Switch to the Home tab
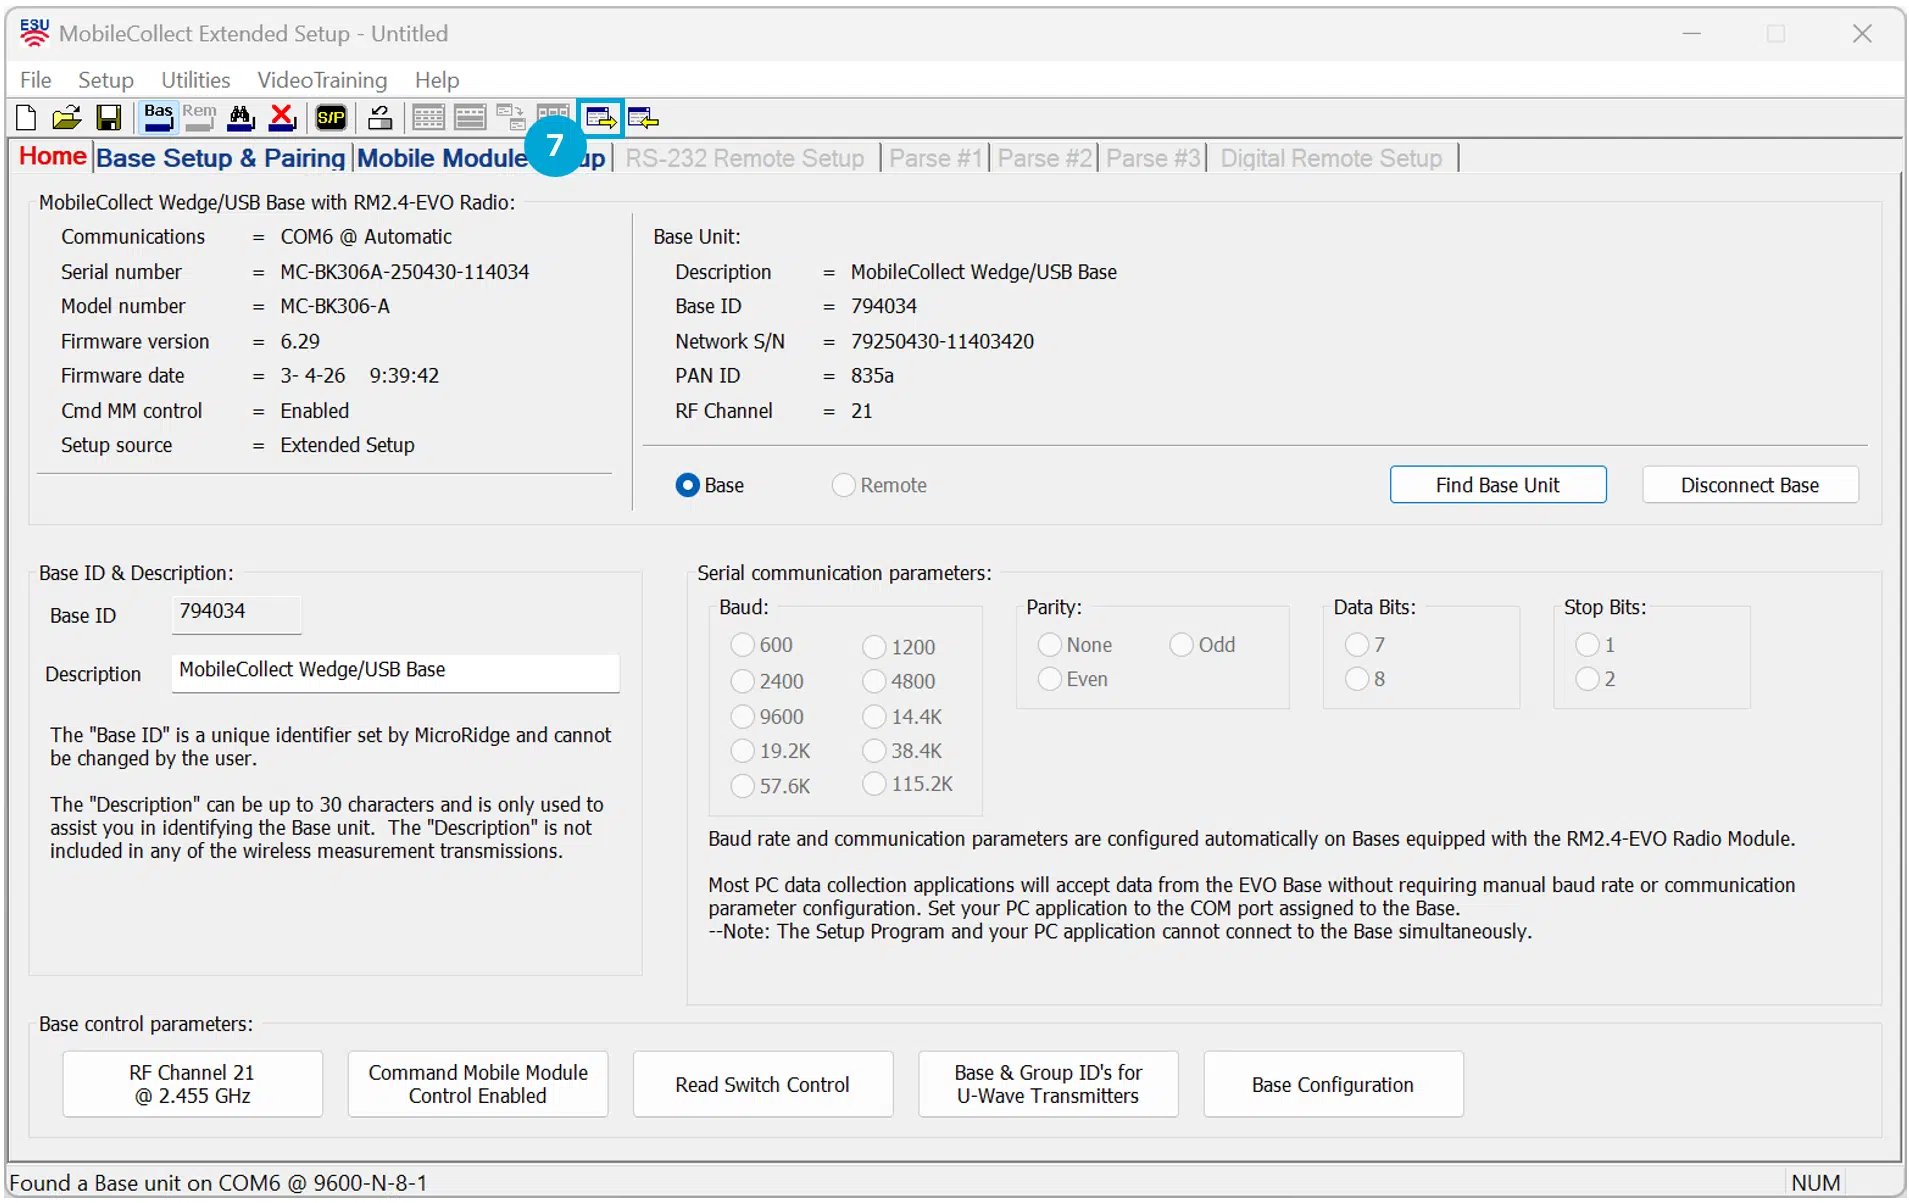Image resolution: width=1909 pixels, height=1203 pixels. (x=53, y=157)
